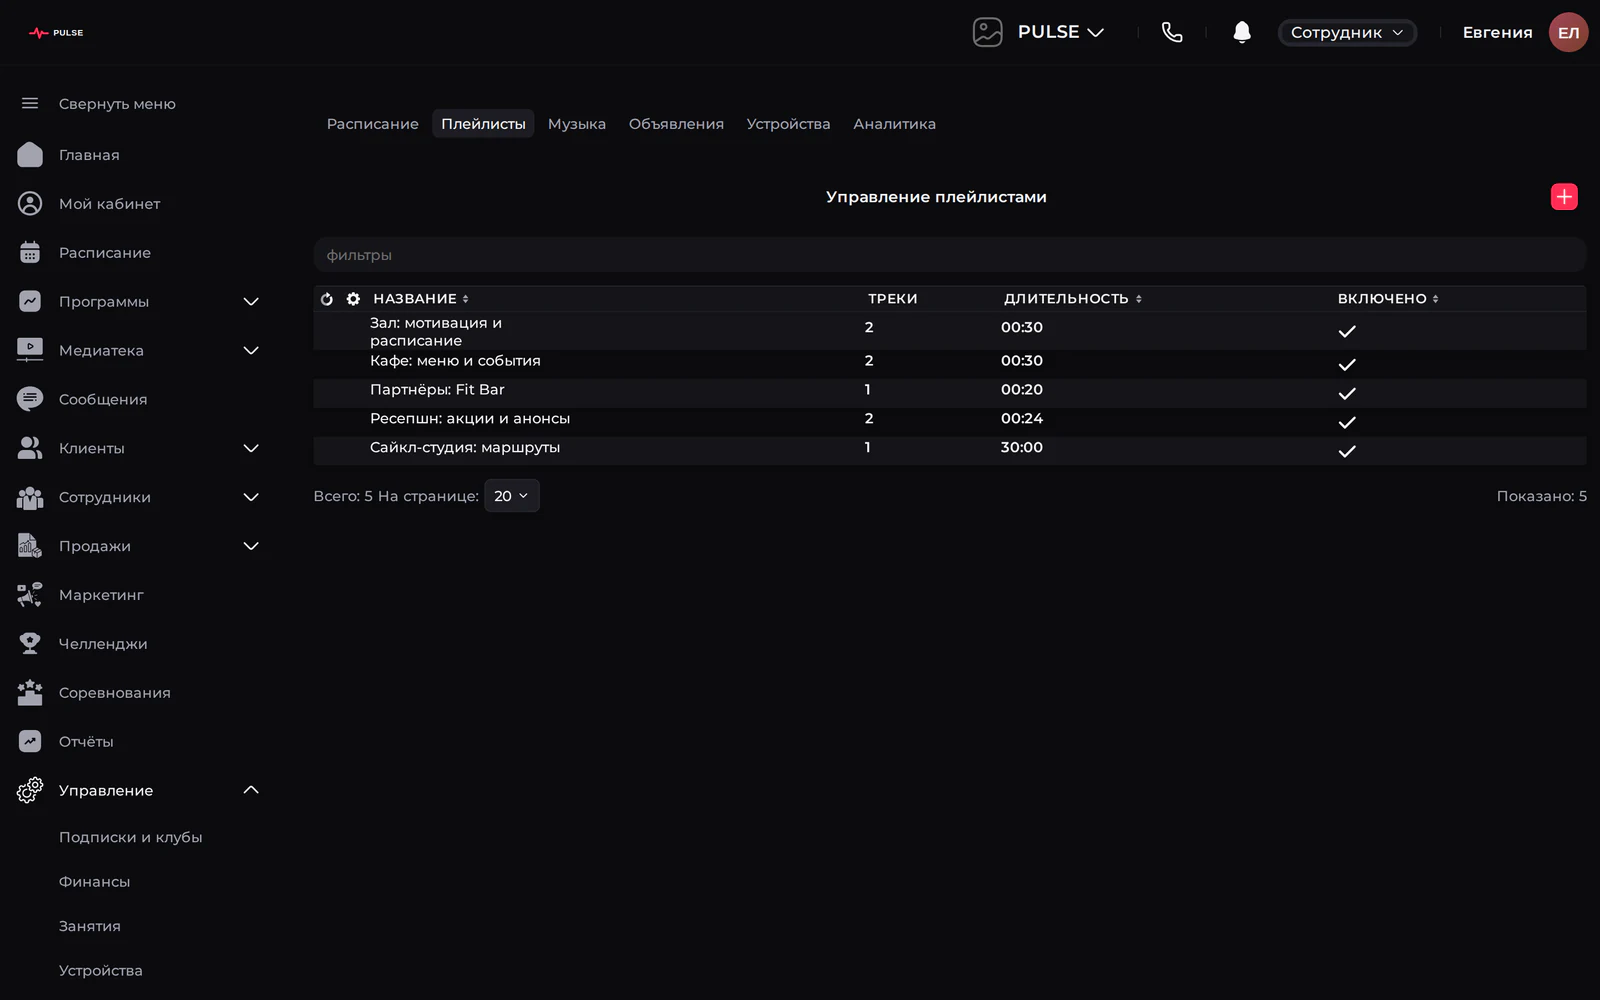Screen dimensions: 1600x1000
Task: Refresh the playlists table with reload icon
Action: pyautogui.click(x=326, y=299)
